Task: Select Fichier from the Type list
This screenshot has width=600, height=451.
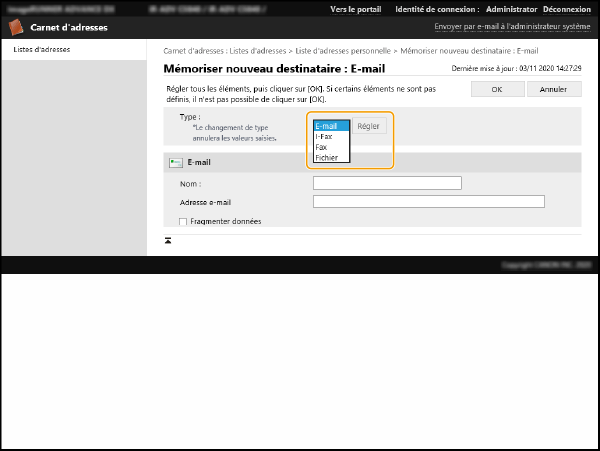Action: tap(327, 158)
